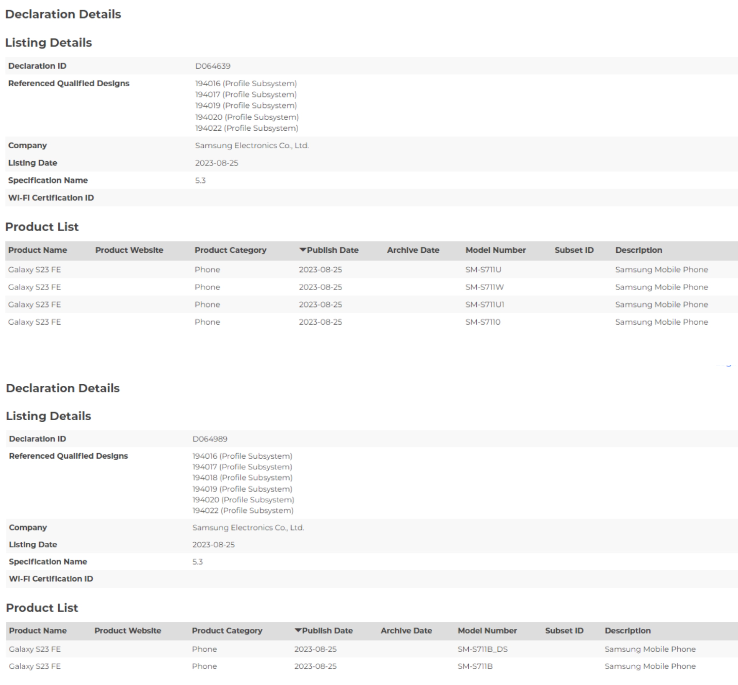Click 194016 (Profile Subsystem) under declaration D064639
Viewport: 738px width, 685px height.
(x=246, y=83)
